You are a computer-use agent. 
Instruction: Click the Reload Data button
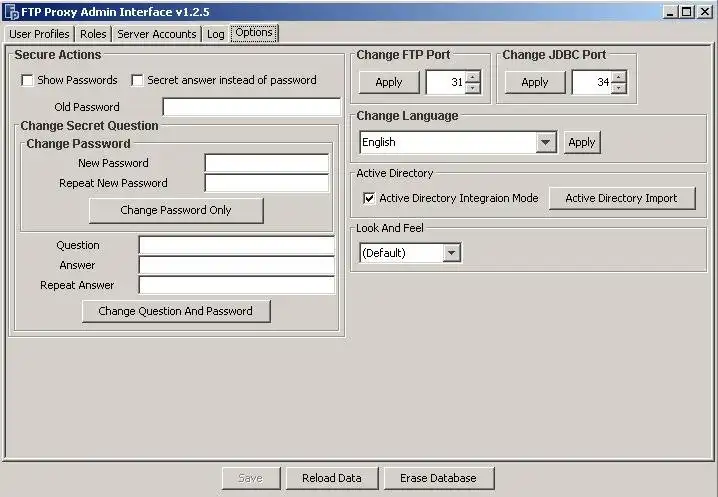pyautogui.click(x=332, y=478)
